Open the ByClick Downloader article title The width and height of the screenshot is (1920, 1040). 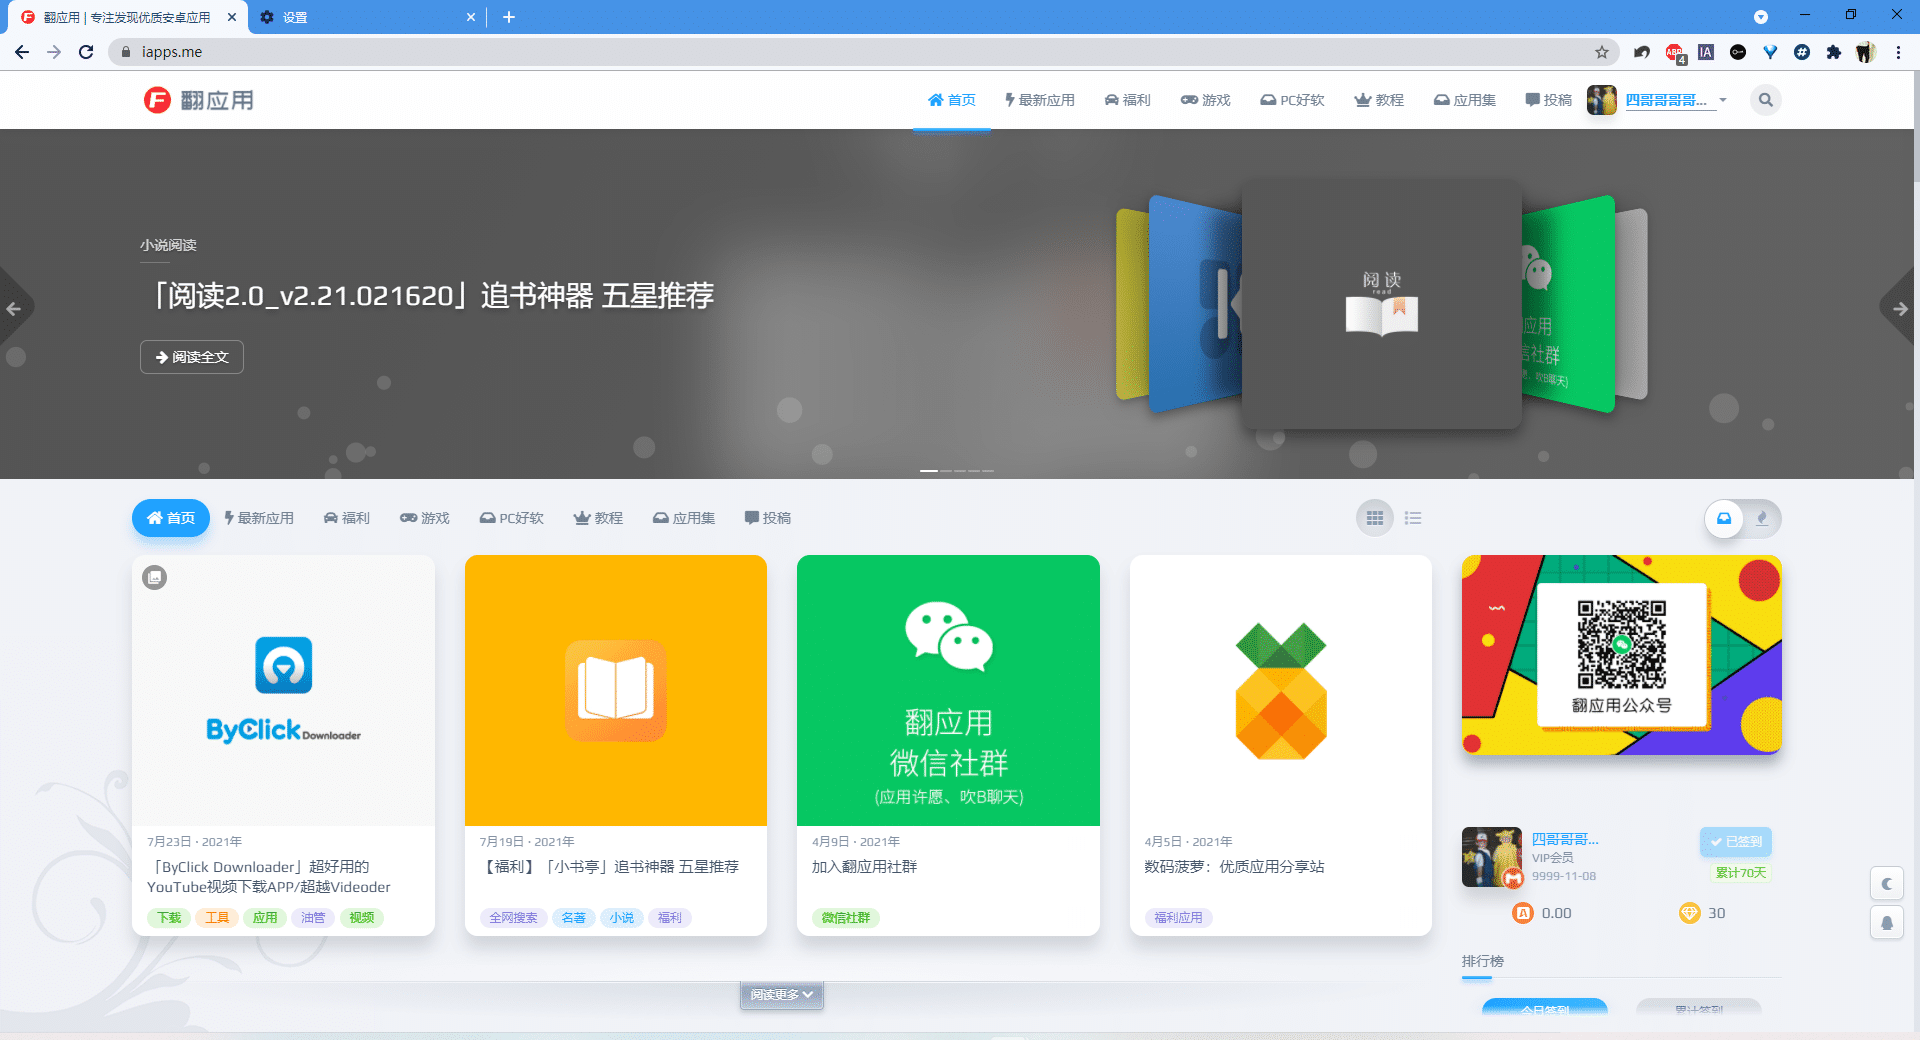(x=268, y=877)
